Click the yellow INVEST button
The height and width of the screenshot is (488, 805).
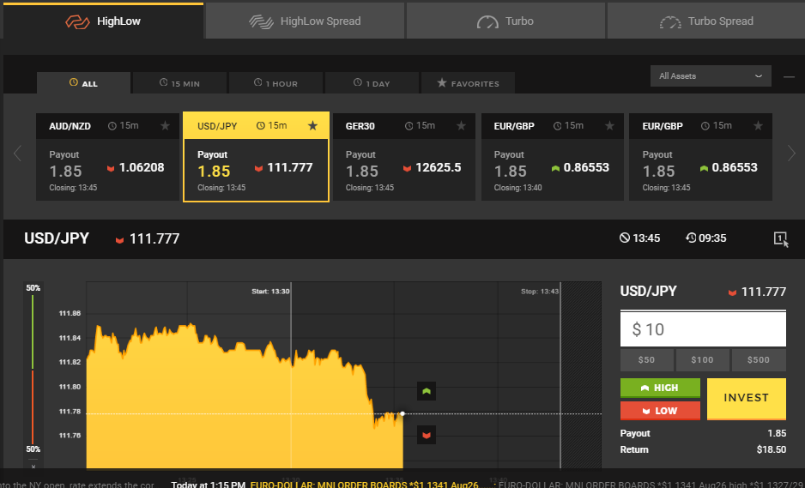click(746, 399)
